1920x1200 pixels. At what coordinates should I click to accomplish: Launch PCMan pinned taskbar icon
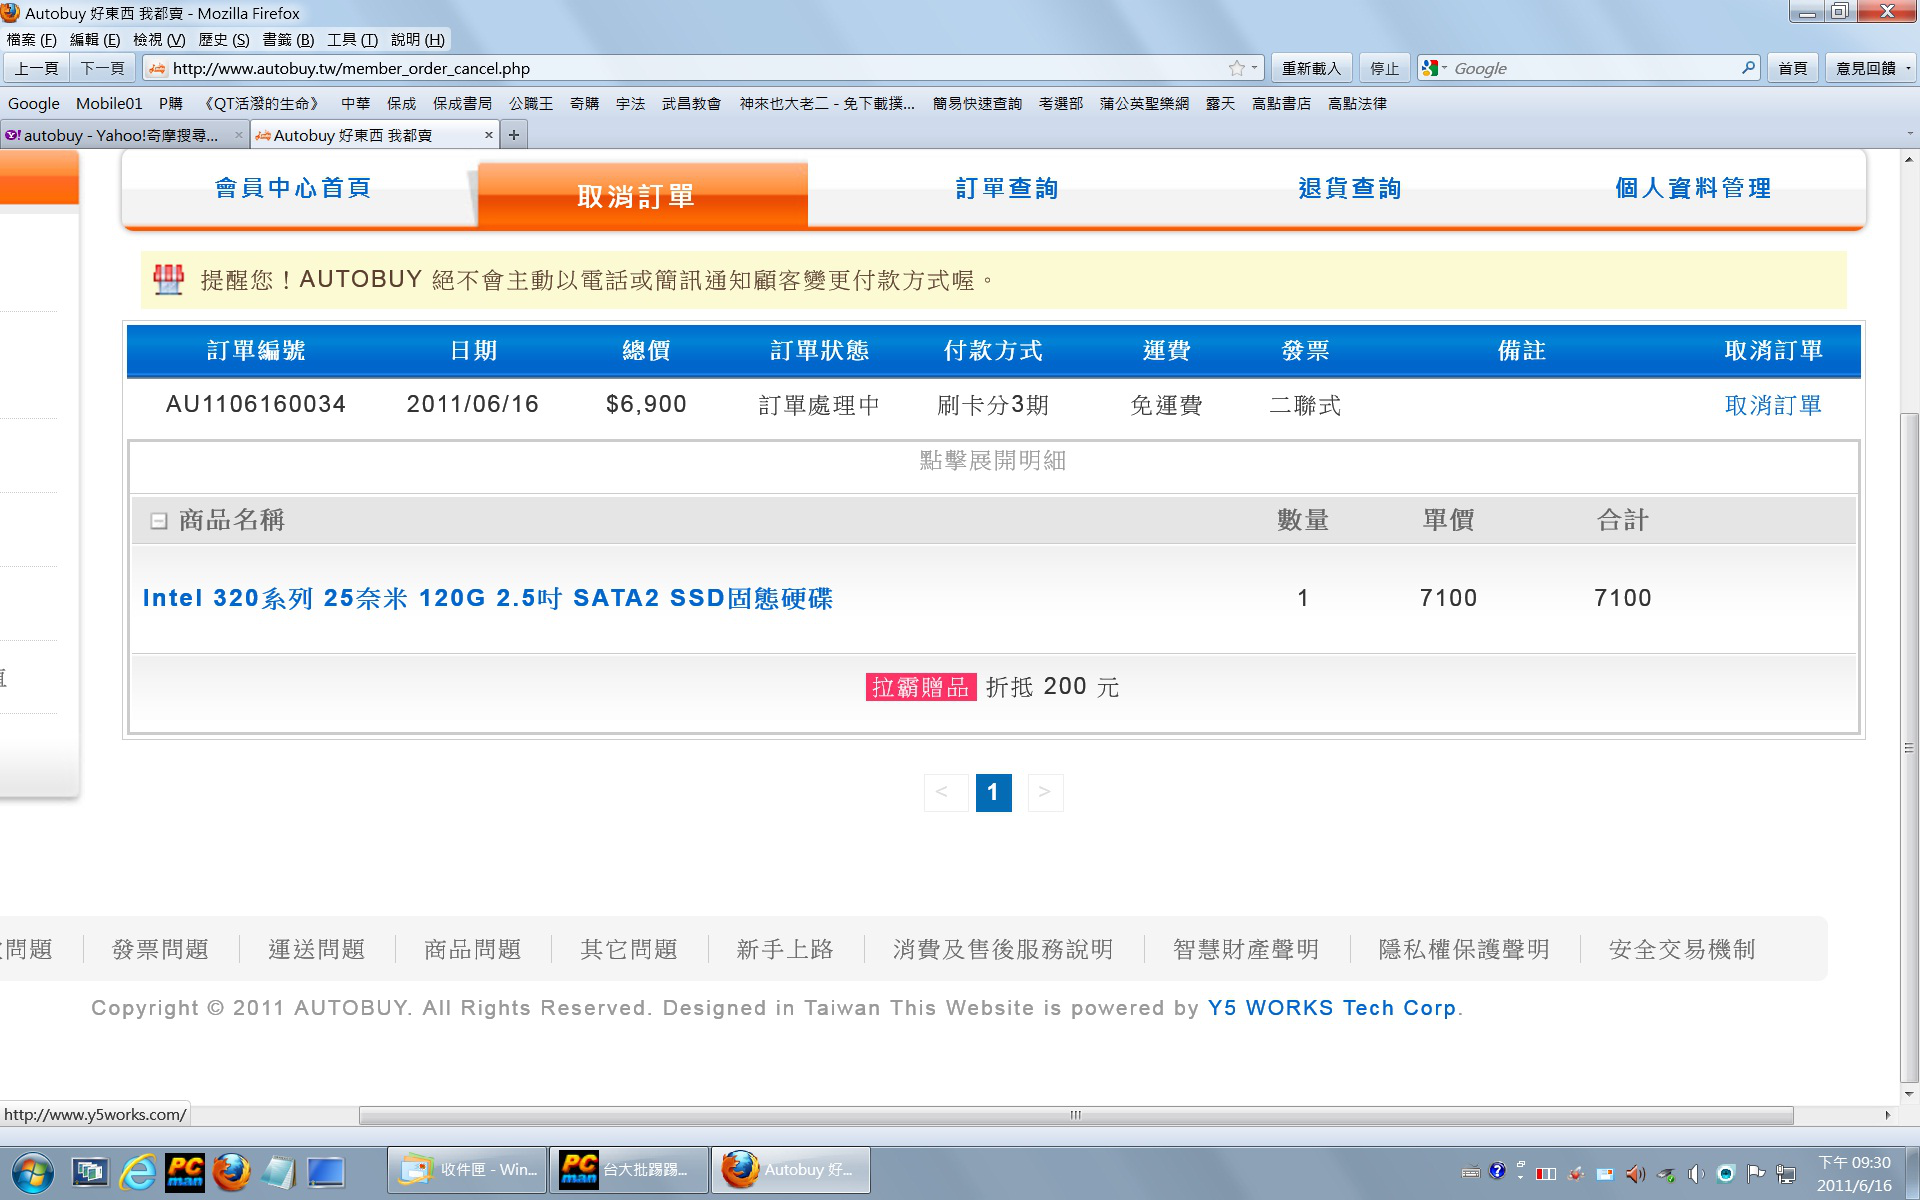tap(185, 1171)
